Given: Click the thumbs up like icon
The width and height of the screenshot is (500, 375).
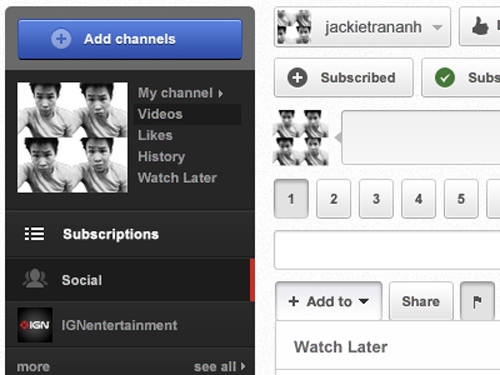Looking at the screenshot, I should 480,26.
